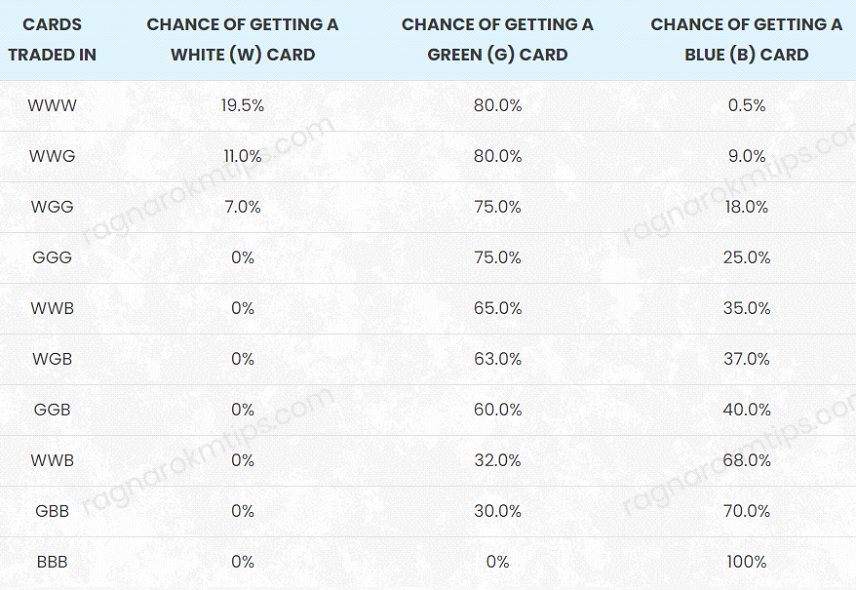Image resolution: width=856 pixels, height=590 pixels.
Task: Select the 25.0% blue chance cell
Action: coord(746,258)
